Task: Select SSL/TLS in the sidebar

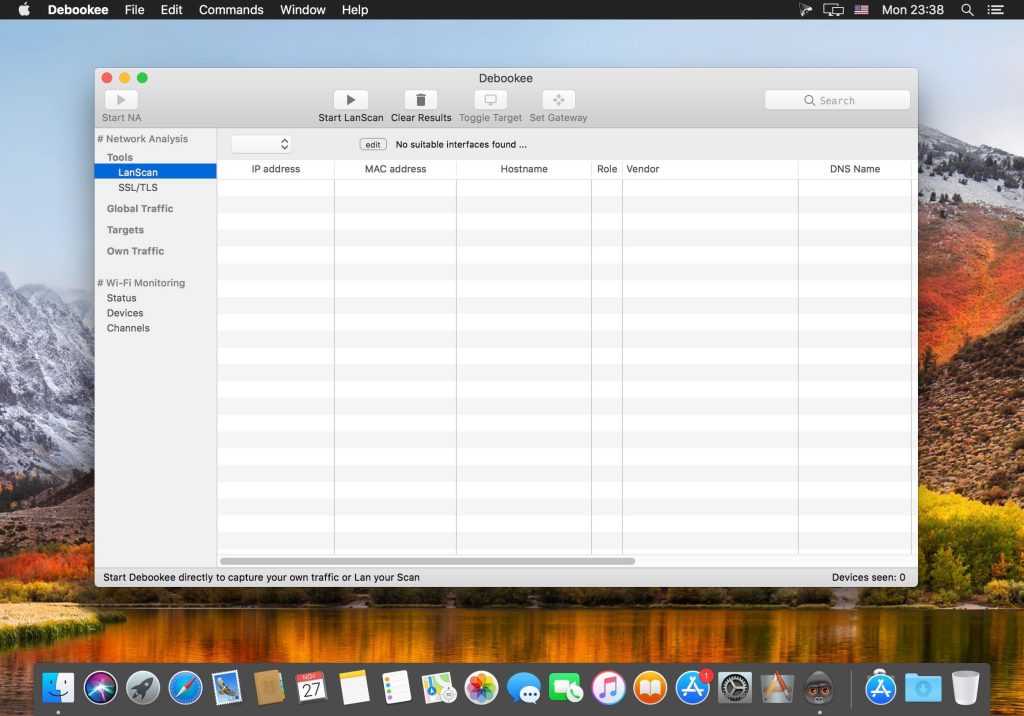Action: pos(137,188)
